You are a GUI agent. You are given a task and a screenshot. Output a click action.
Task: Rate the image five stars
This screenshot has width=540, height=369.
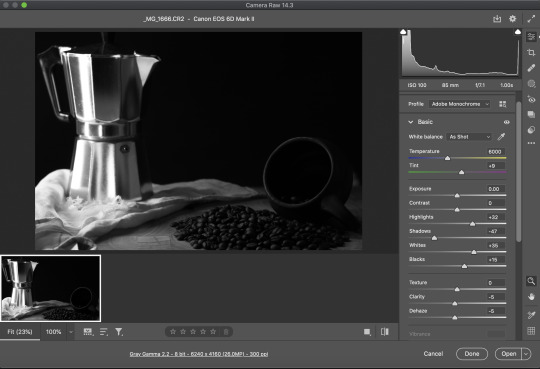213,332
